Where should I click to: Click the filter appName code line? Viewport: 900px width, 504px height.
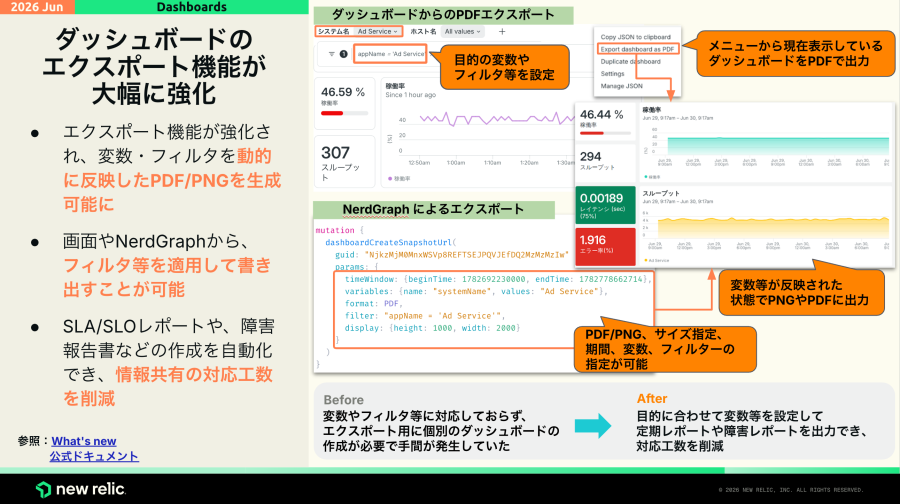coord(425,316)
